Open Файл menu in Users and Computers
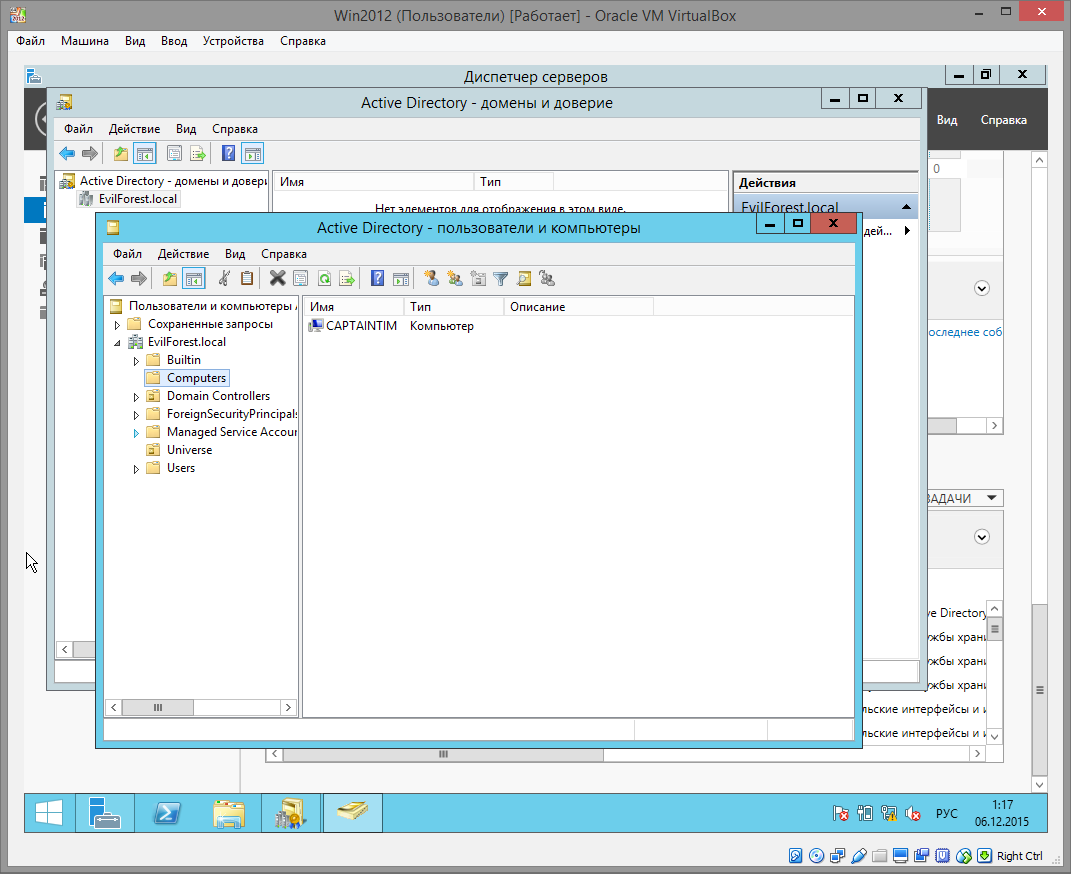 (x=127, y=254)
